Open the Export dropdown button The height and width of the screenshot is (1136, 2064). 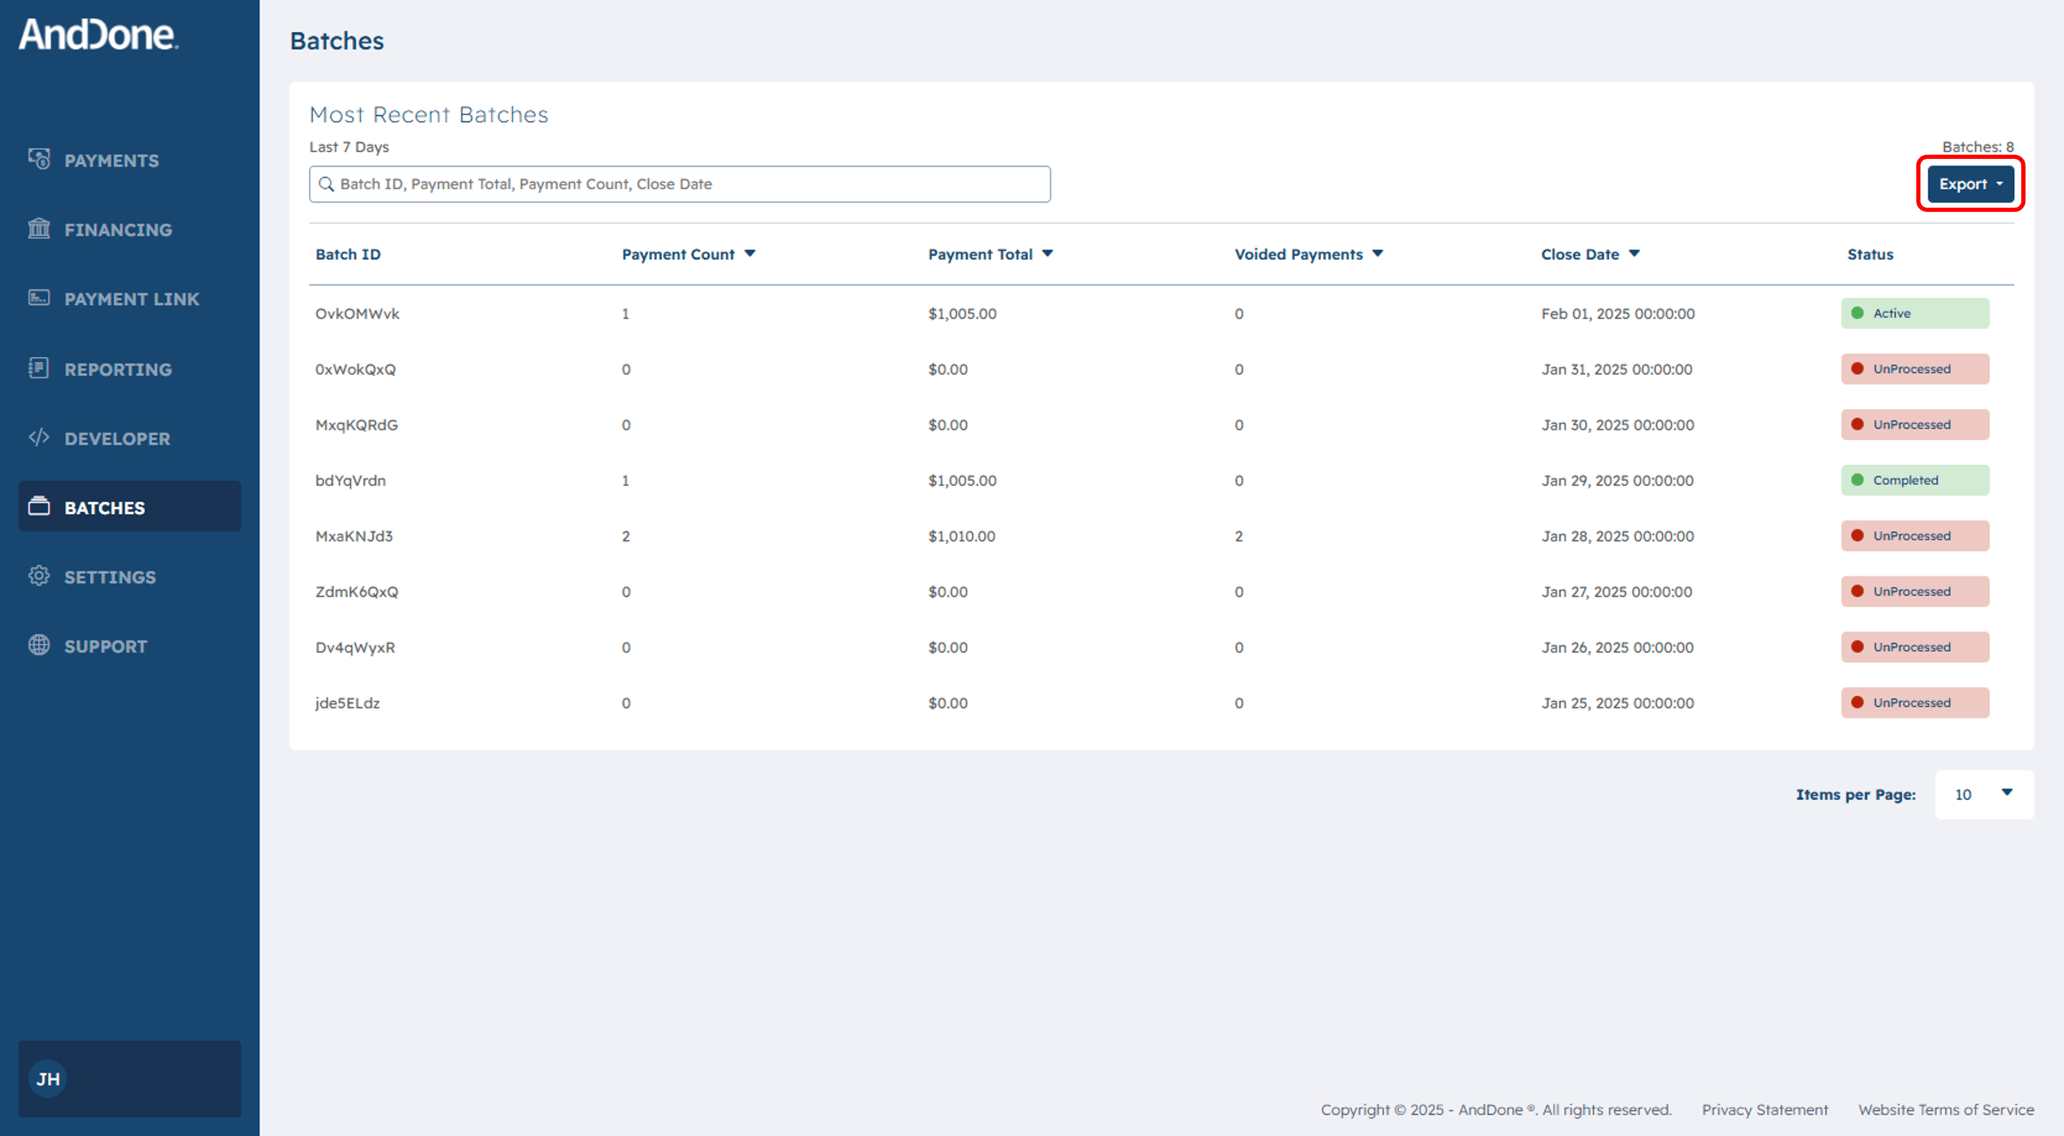click(x=1970, y=184)
